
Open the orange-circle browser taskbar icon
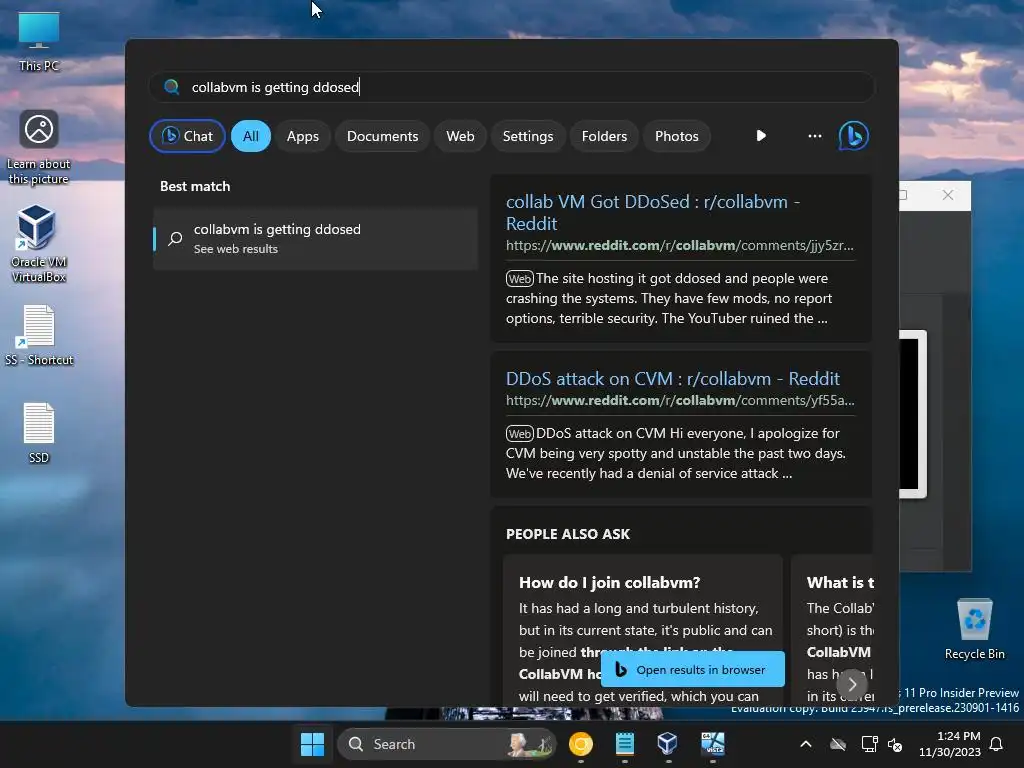point(581,744)
